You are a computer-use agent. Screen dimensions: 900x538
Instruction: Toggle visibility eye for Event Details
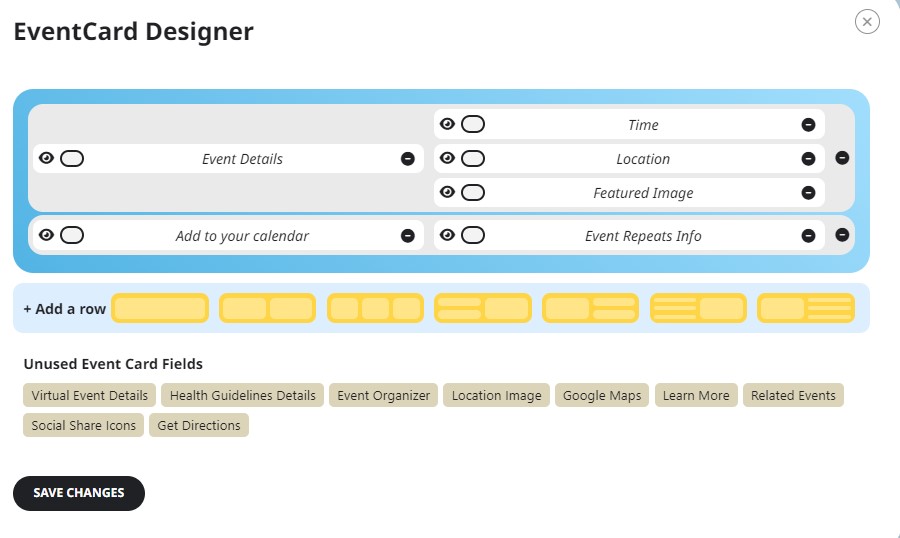tap(46, 158)
